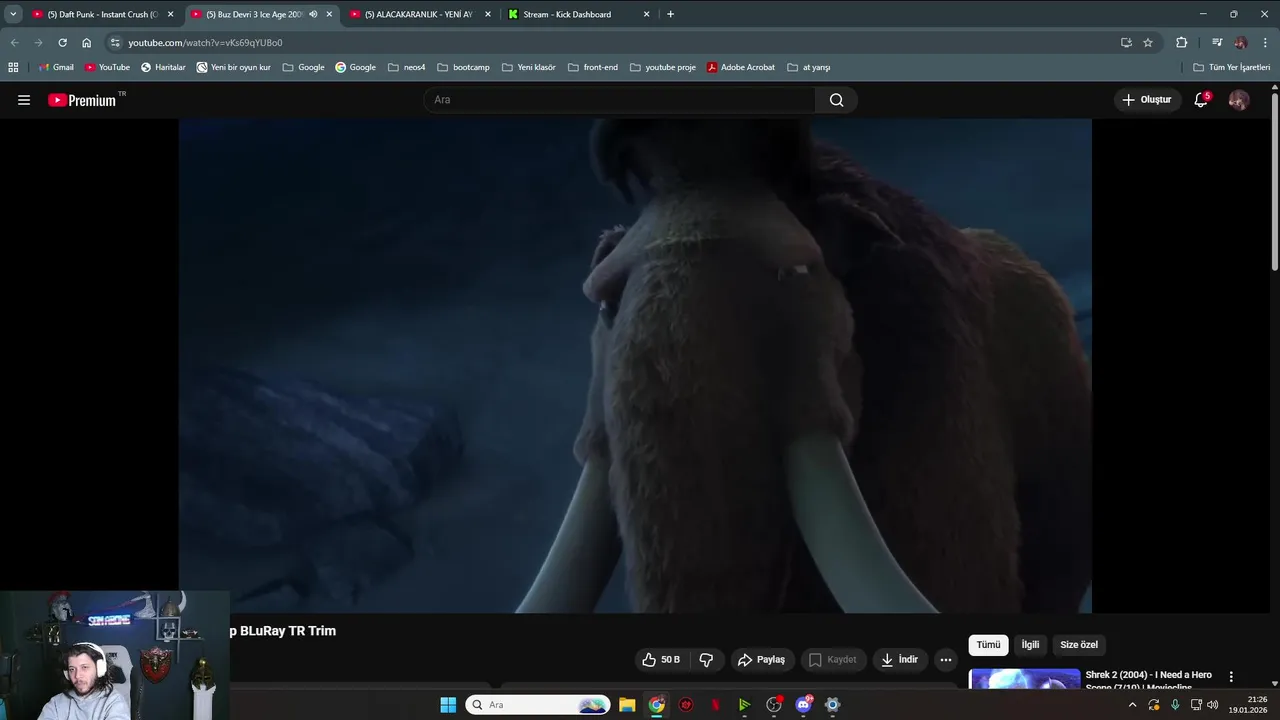Open YouTube notifications bell
This screenshot has height=720, width=1280.
click(x=1201, y=100)
